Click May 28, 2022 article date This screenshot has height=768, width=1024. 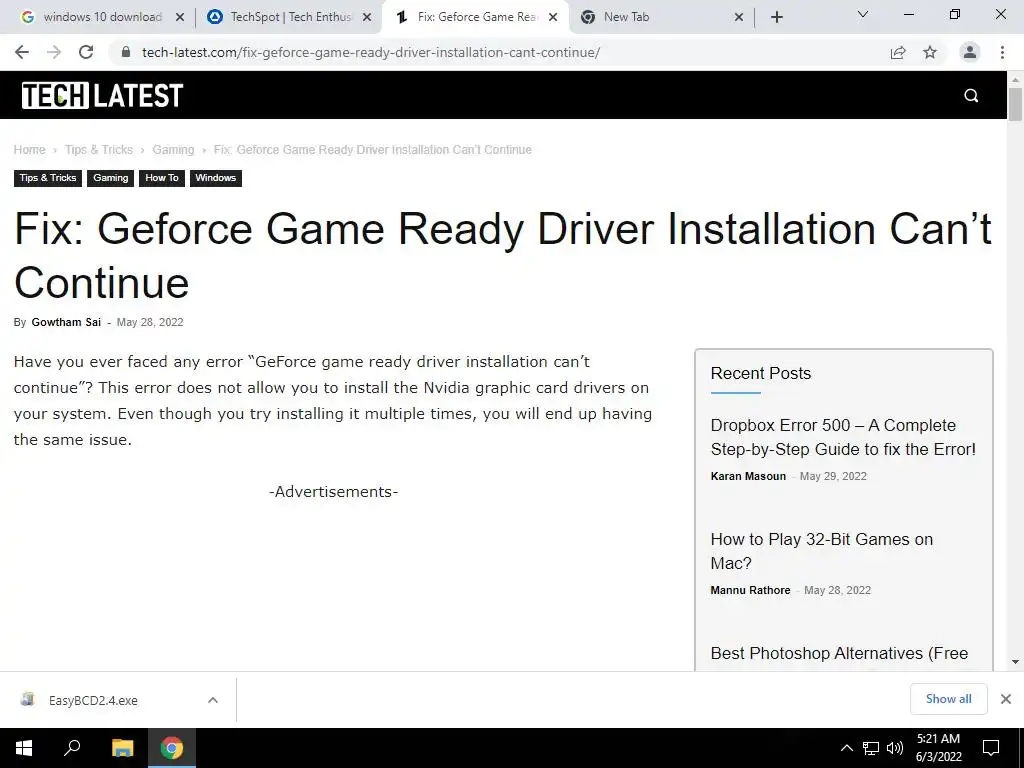[x=150, y=322]
